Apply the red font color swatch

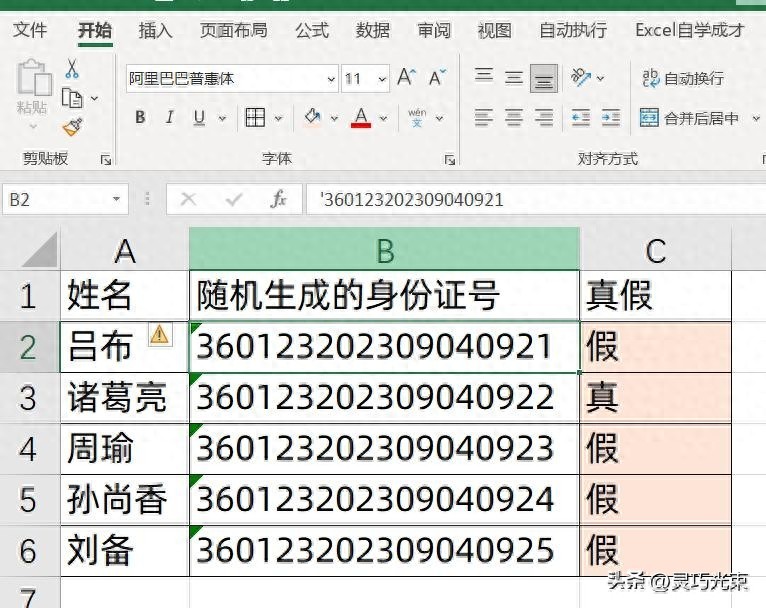click(361, 118)
